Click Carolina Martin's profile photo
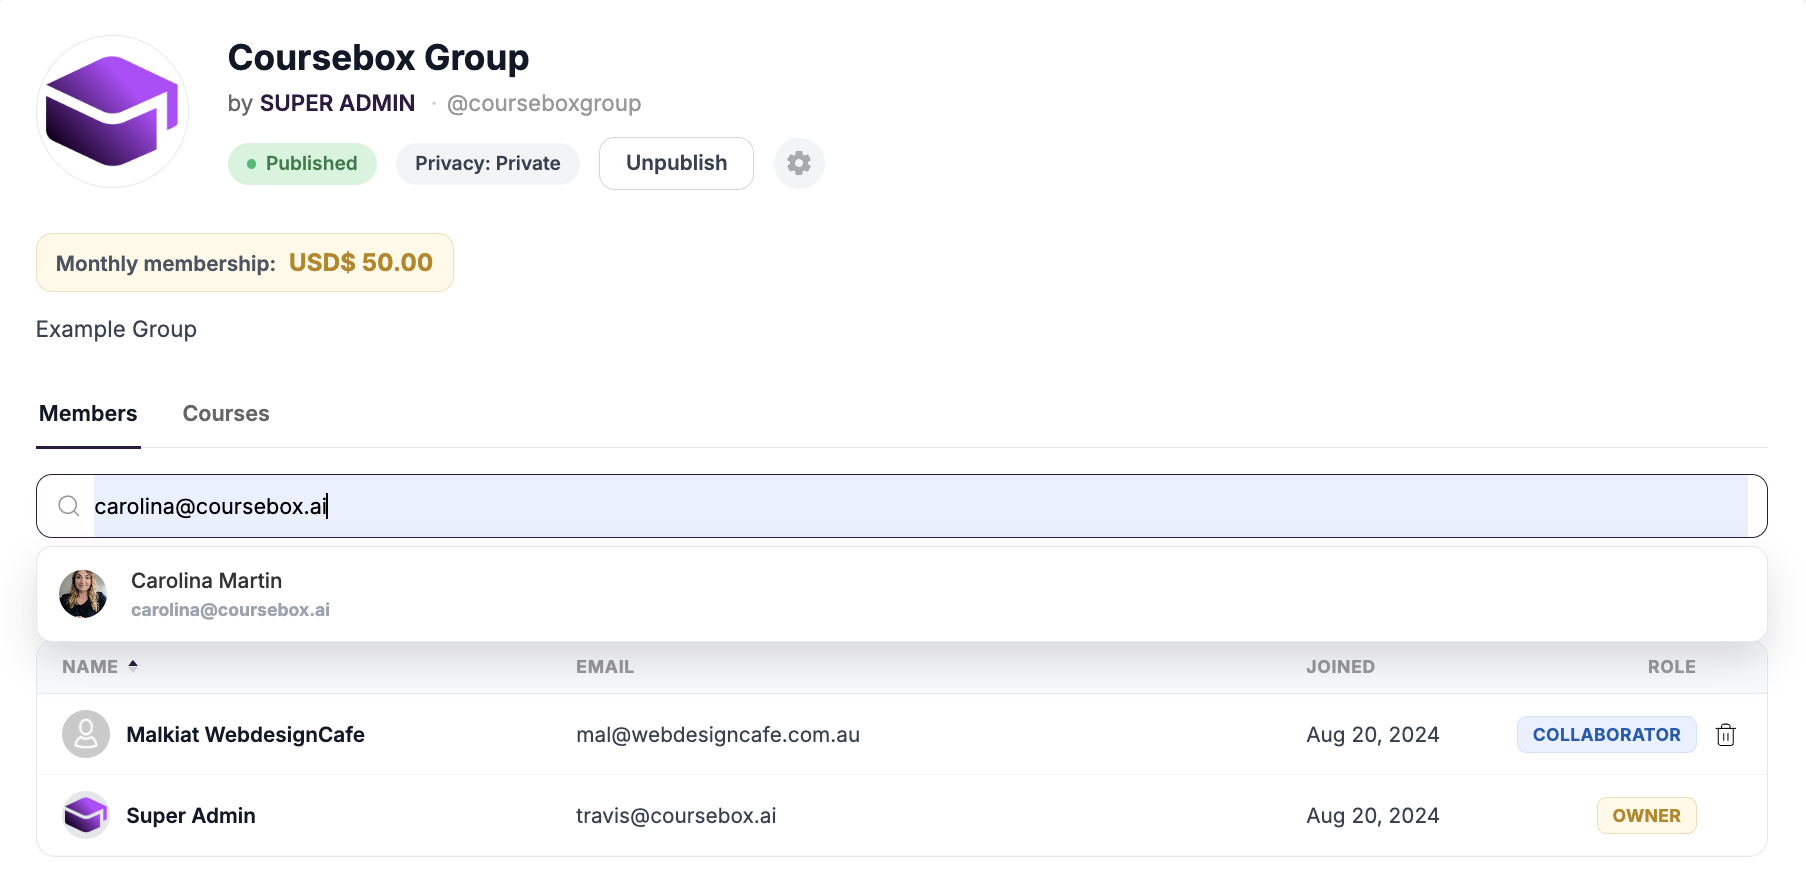The image size is (1806, 886). tap(83, 594)
